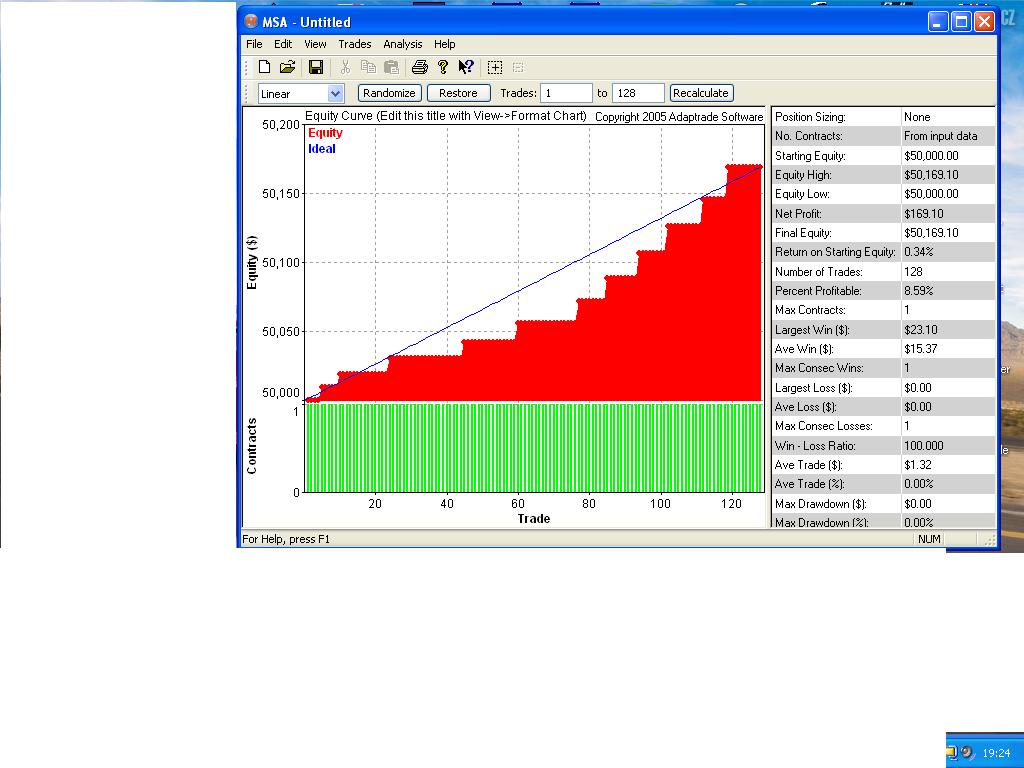Click the open folder toolbar icon
Screen dimensions: 1024x768
287,67
